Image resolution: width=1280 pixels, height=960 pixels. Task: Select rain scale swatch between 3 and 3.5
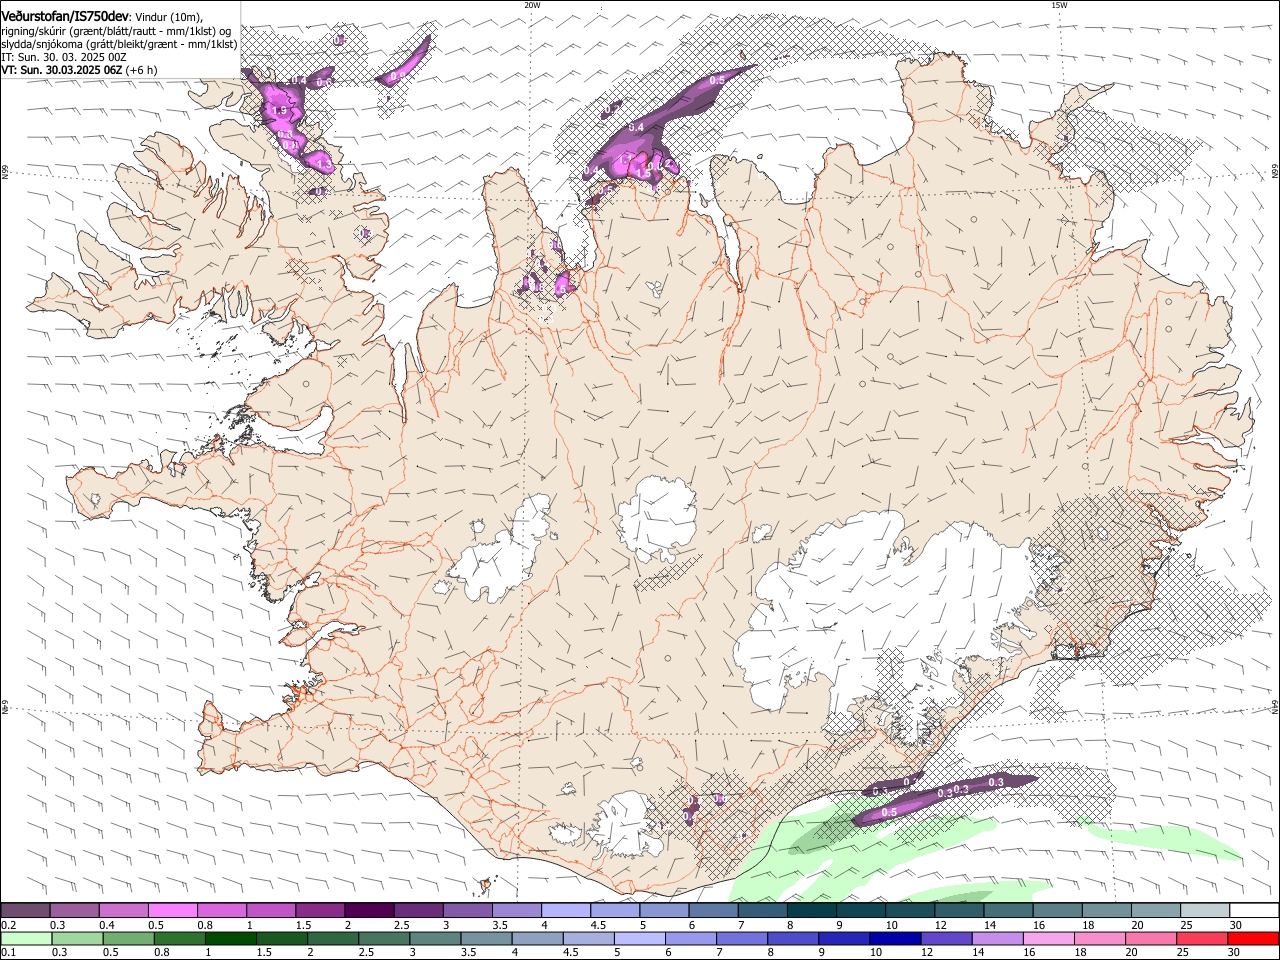pyautogui.click(x=436, y=938)
